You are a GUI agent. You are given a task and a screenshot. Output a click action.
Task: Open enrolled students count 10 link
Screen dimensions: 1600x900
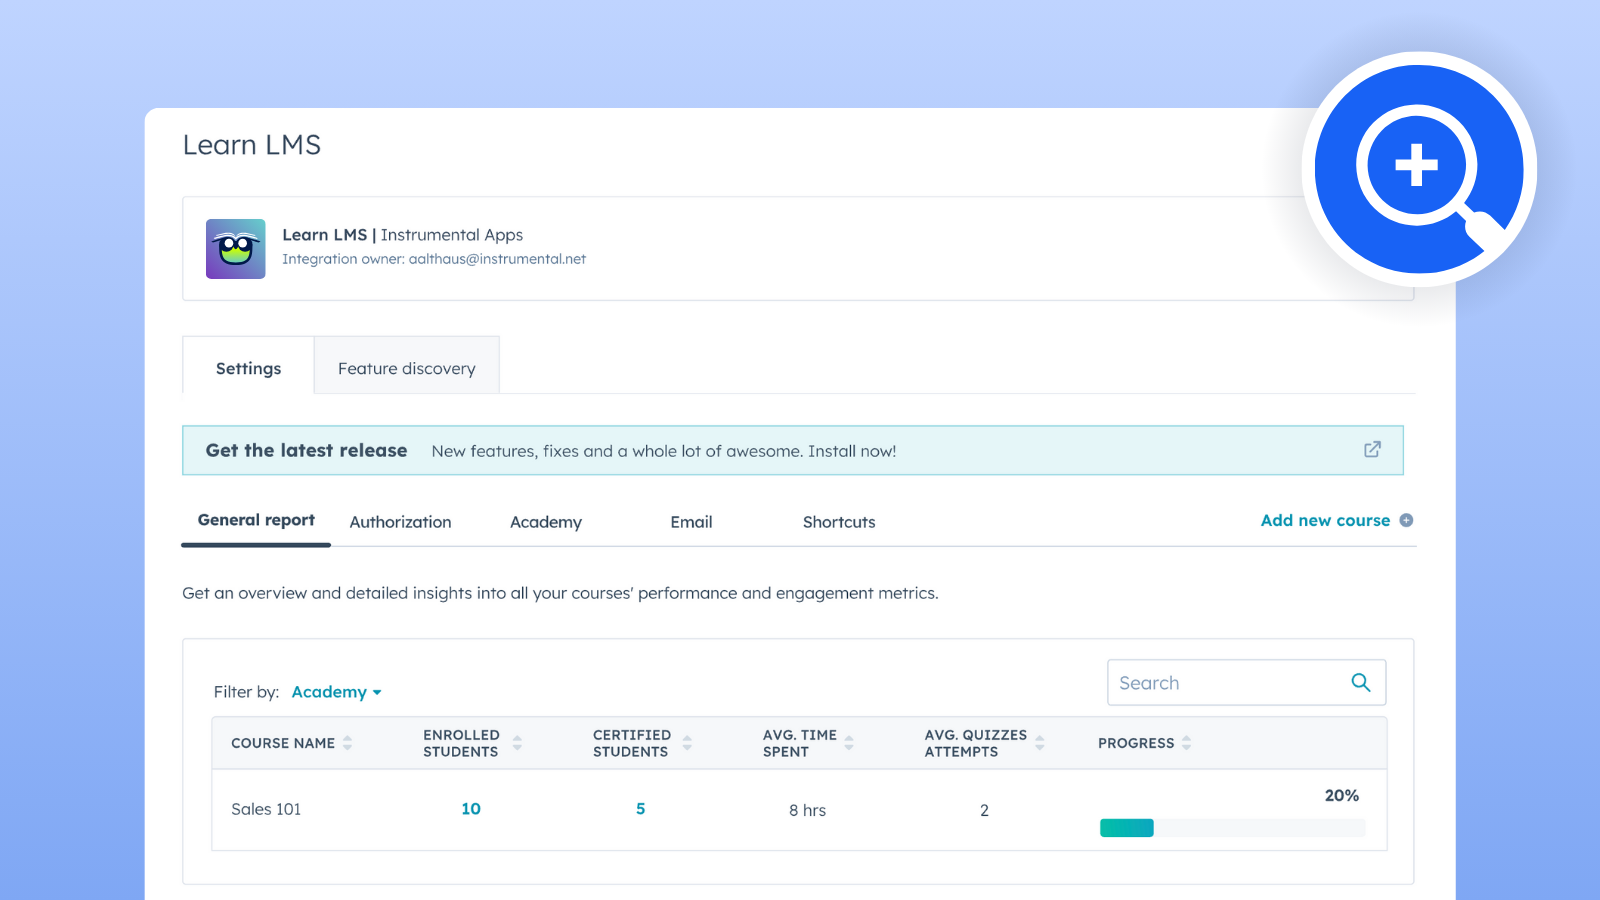point(471,809)
